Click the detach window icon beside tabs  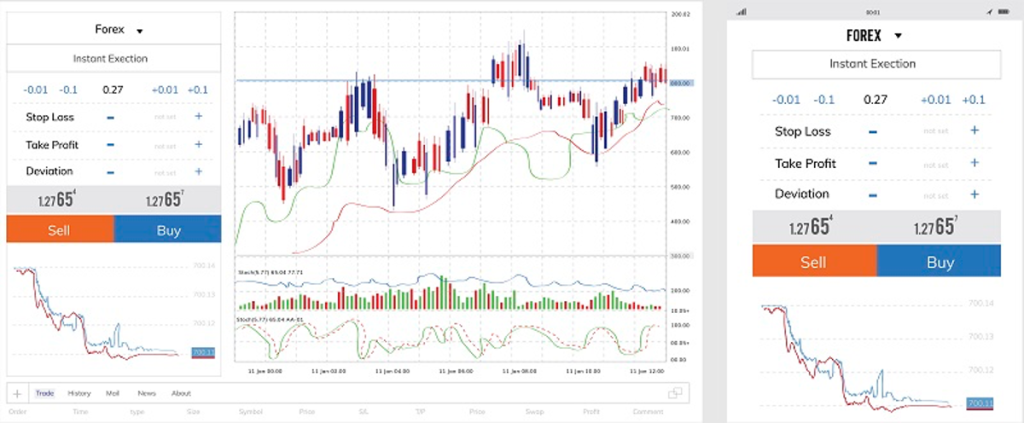point(675,393)
